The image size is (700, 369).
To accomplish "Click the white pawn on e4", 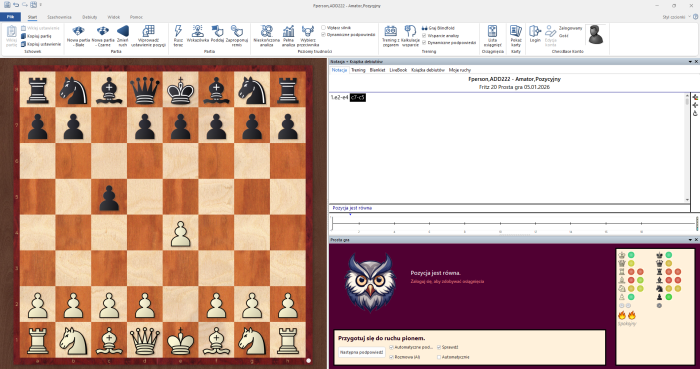I will 180,233.
